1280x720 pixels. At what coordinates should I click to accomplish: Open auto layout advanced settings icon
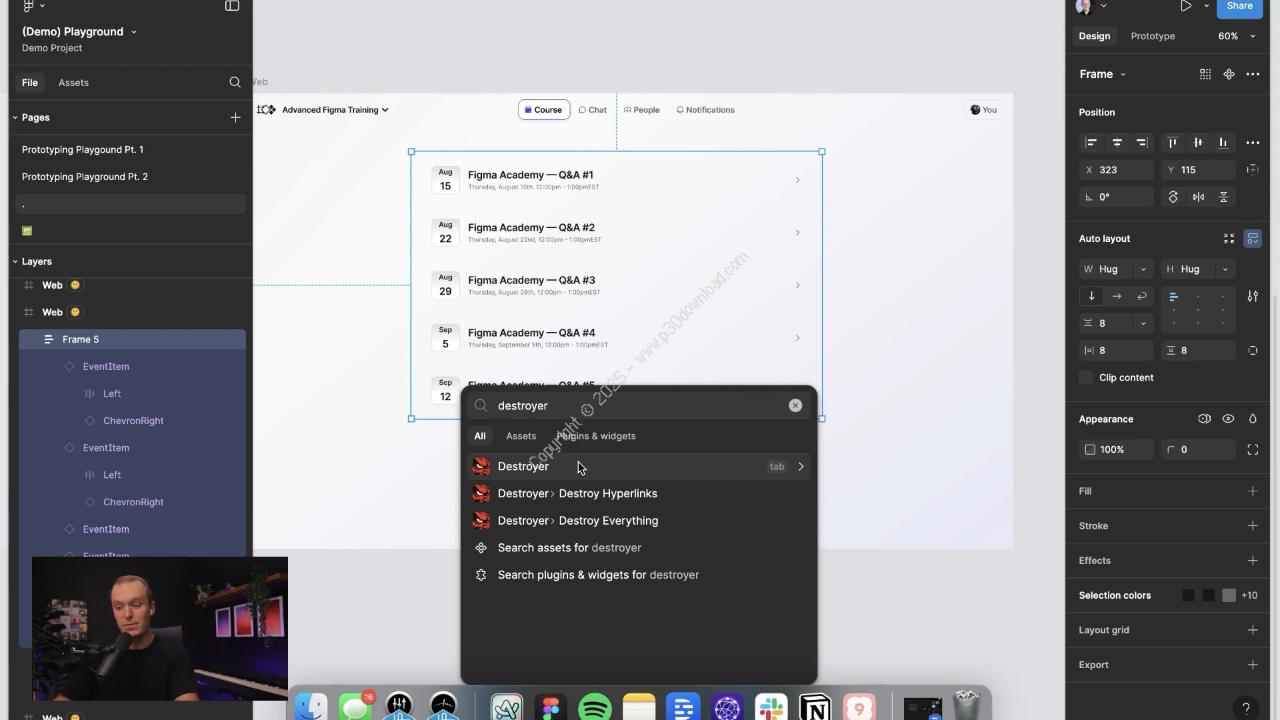tap(1253, 296)
